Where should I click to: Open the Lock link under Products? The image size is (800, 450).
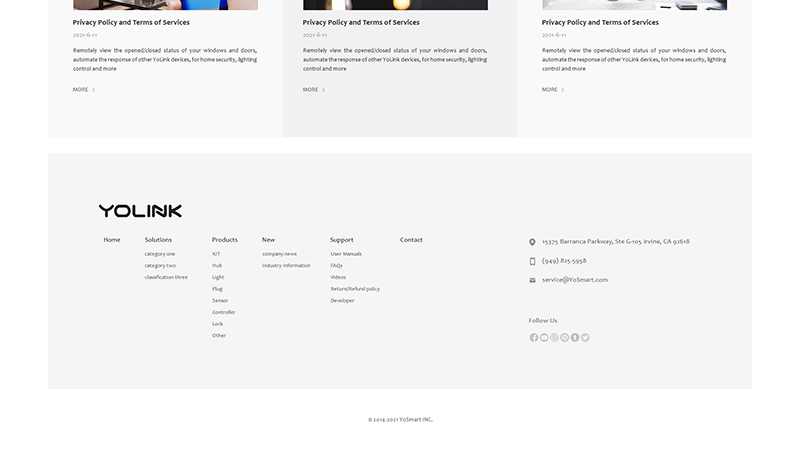click(217, 324)
